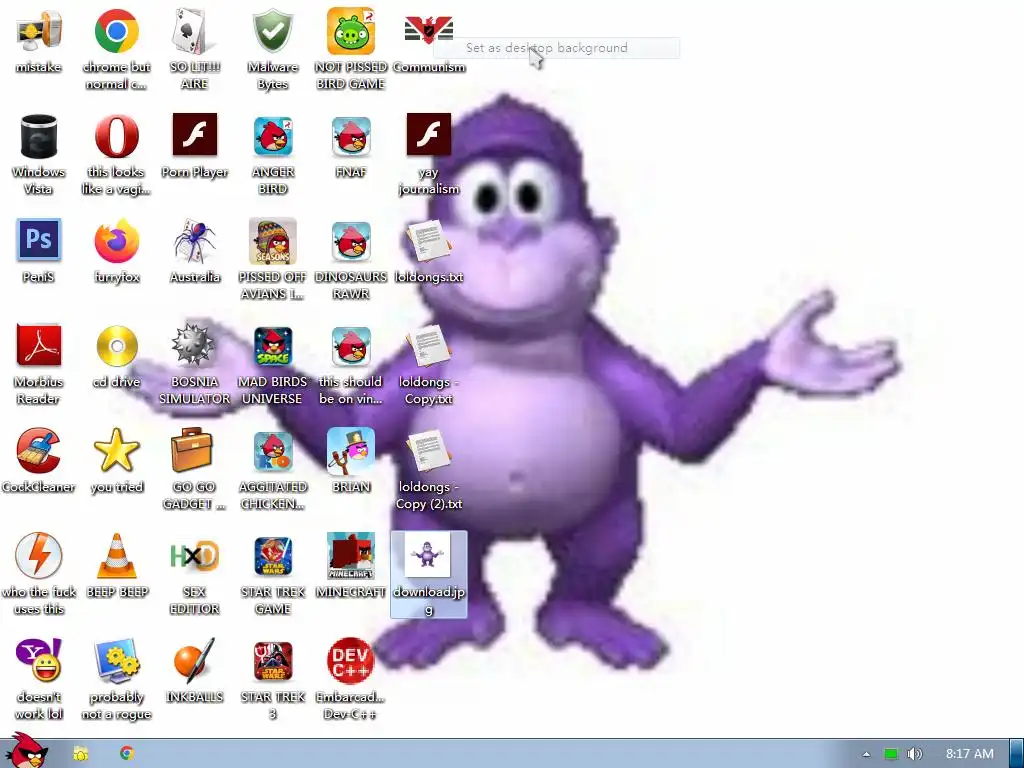Screen dimensions: 1024x768
Task: Launch the red Opera 'this looks like' icon
Action: [116, 136]
